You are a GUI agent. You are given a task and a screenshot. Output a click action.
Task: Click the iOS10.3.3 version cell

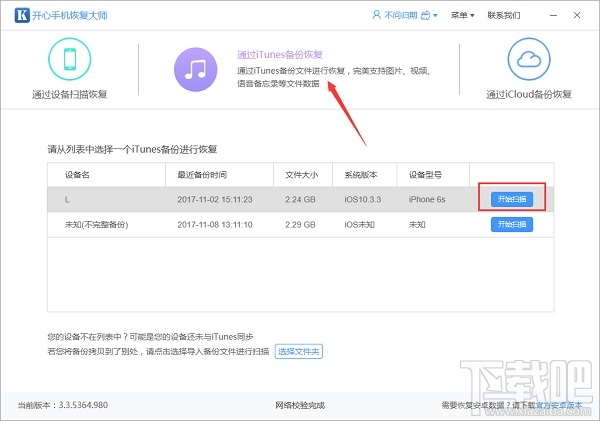point(363,199)
